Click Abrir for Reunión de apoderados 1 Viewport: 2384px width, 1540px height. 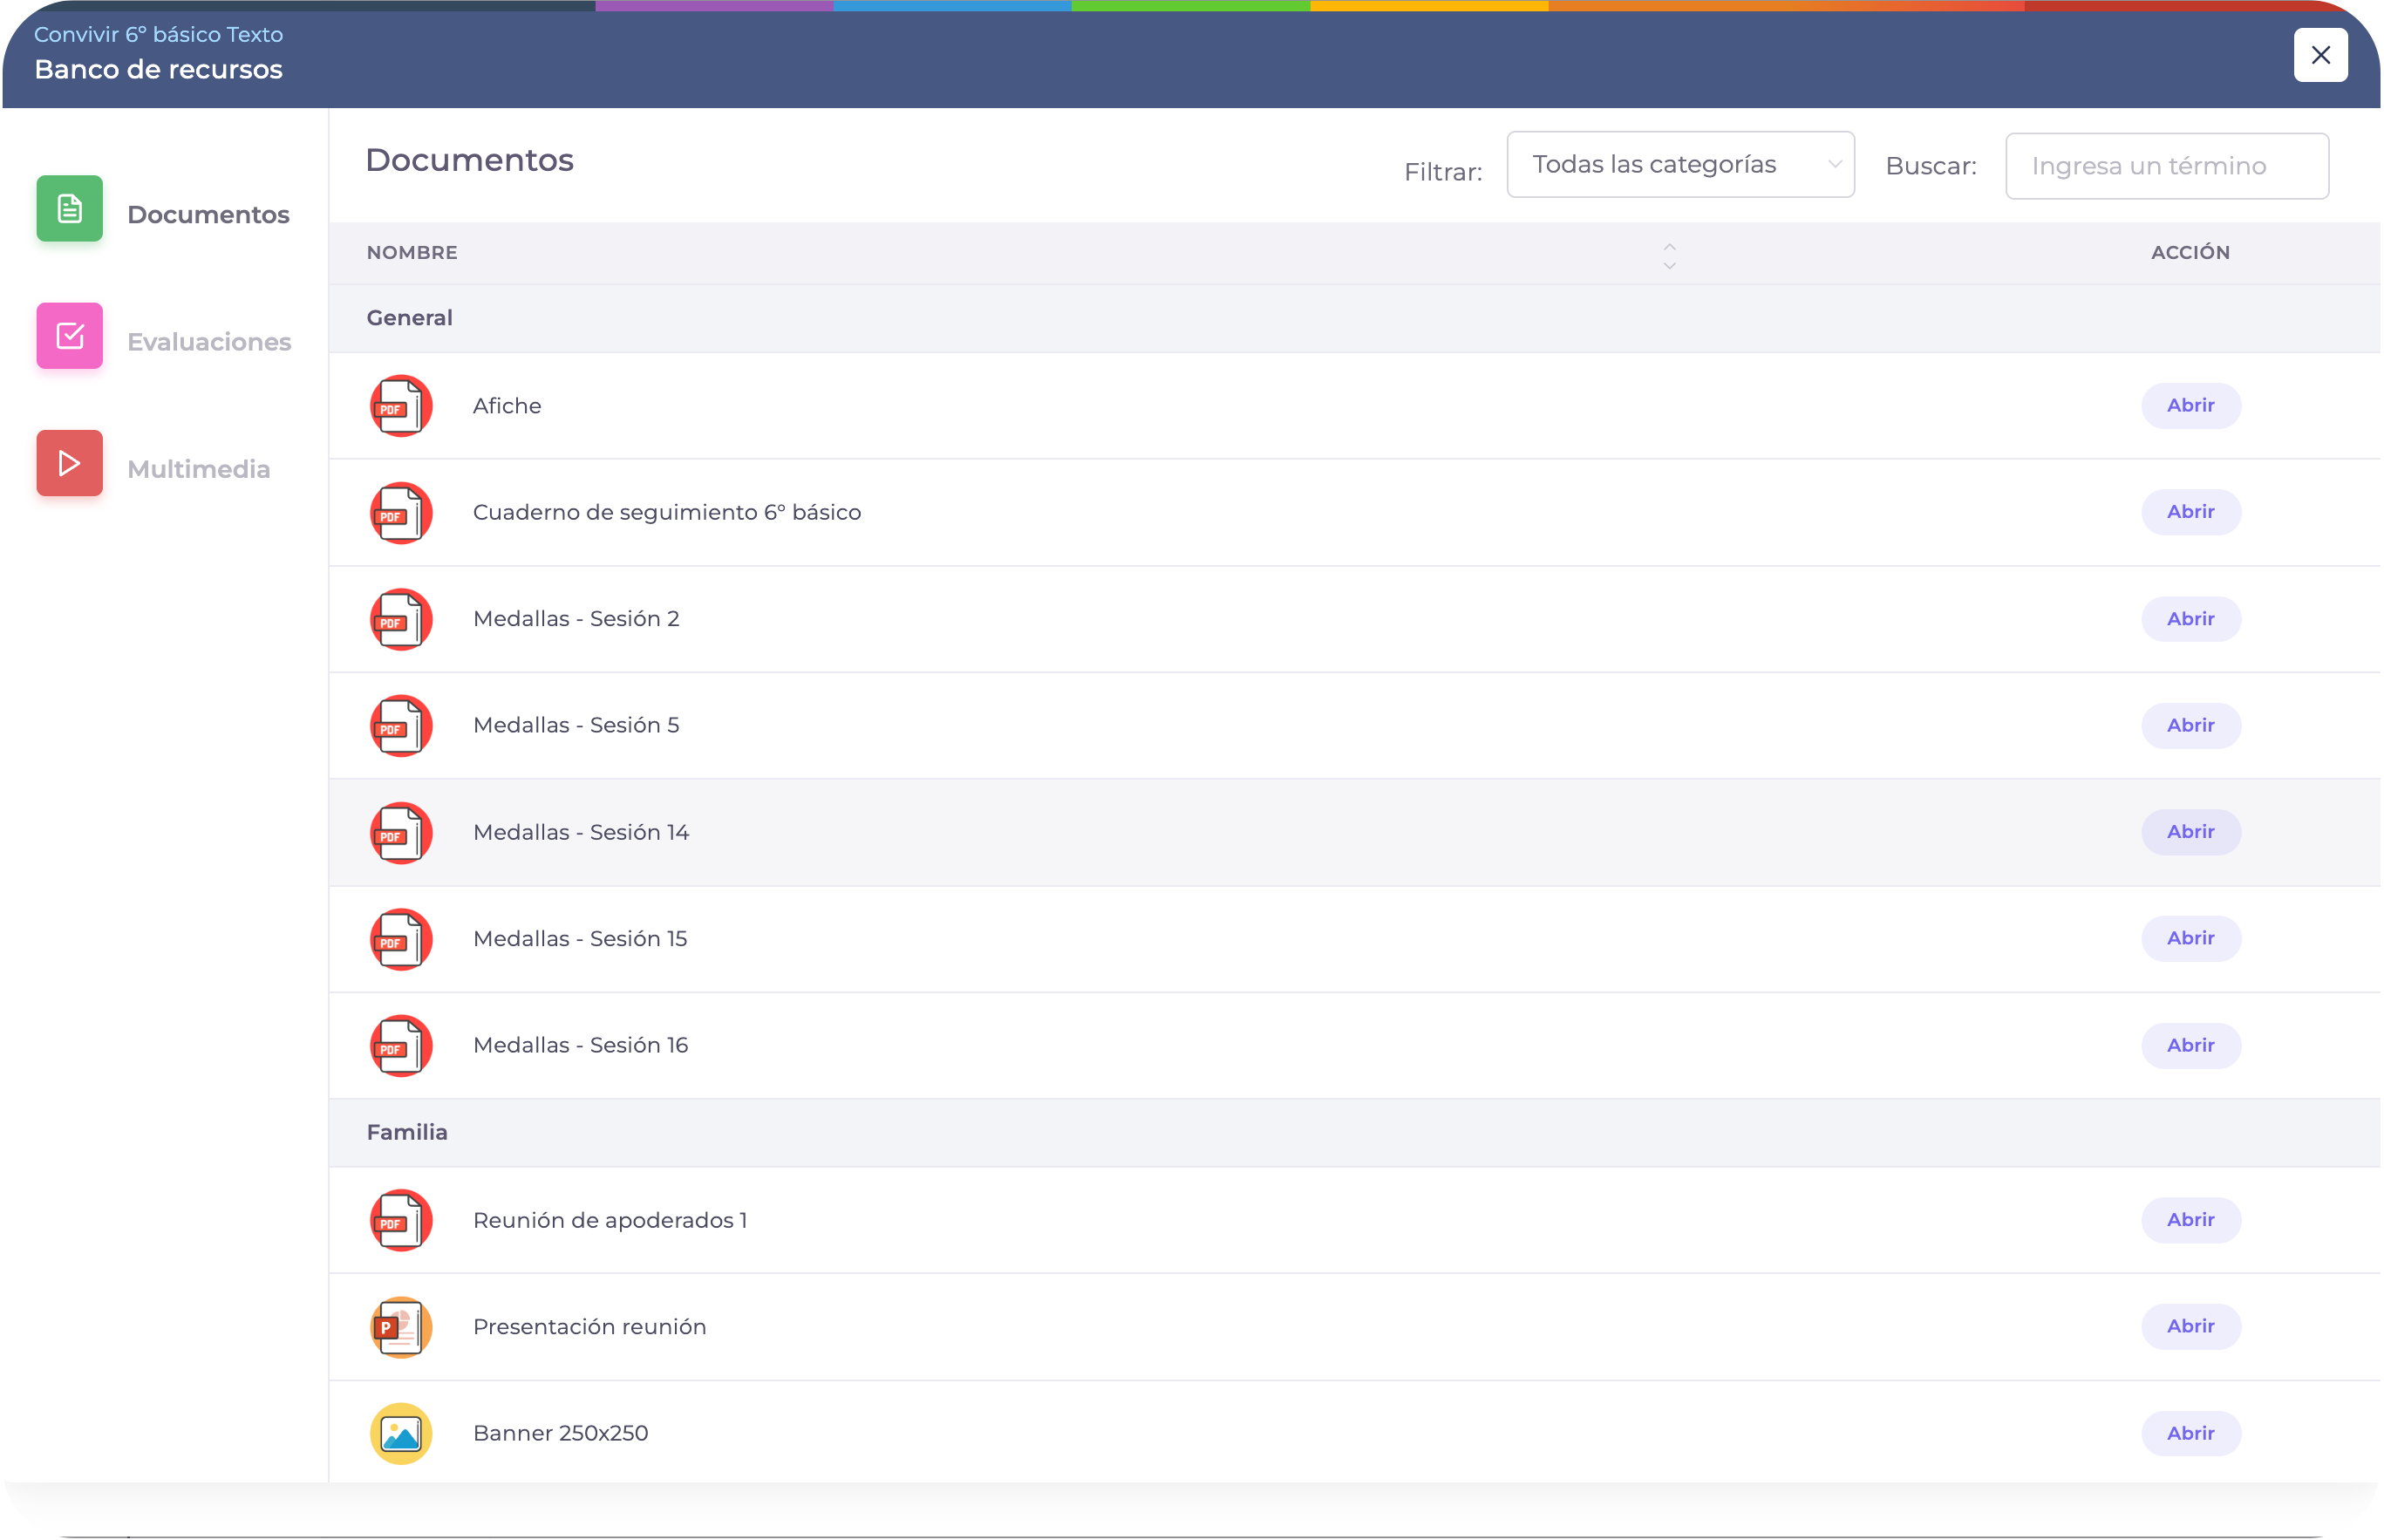pyautogui.click(x=2191, y=1220)
